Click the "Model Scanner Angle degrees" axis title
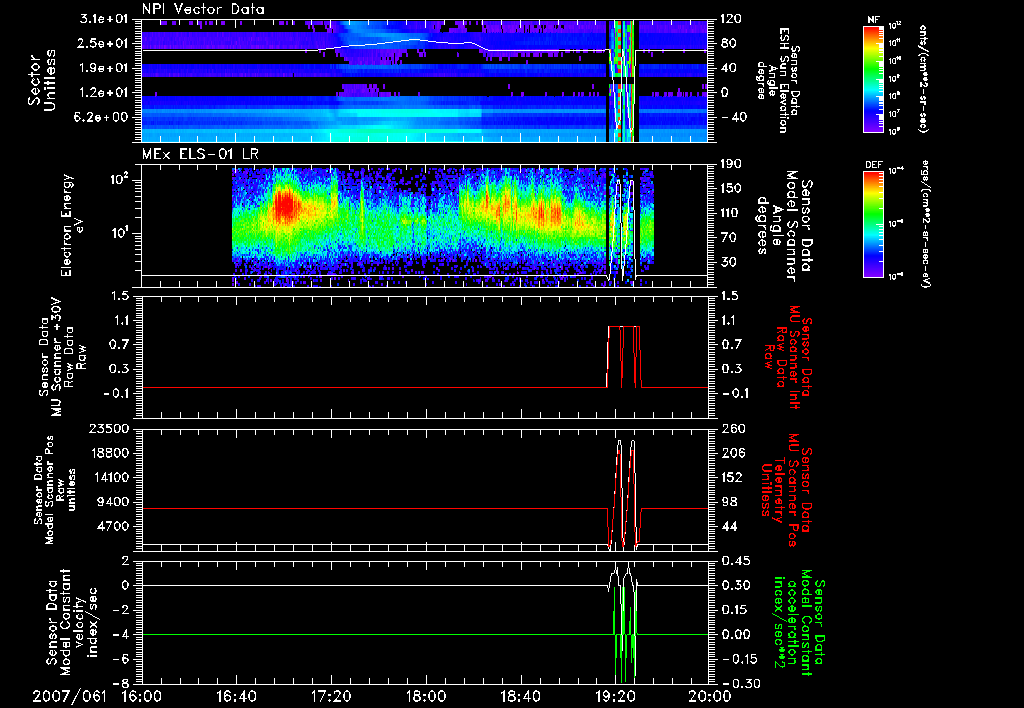Screen dimensions: 1024x708 [784, 226]
